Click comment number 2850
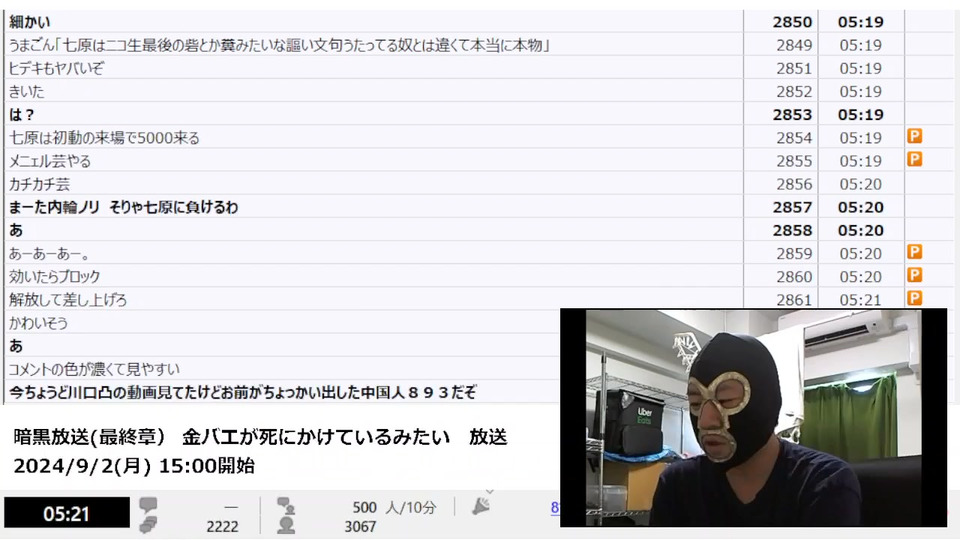 click(x=792, y=22)
